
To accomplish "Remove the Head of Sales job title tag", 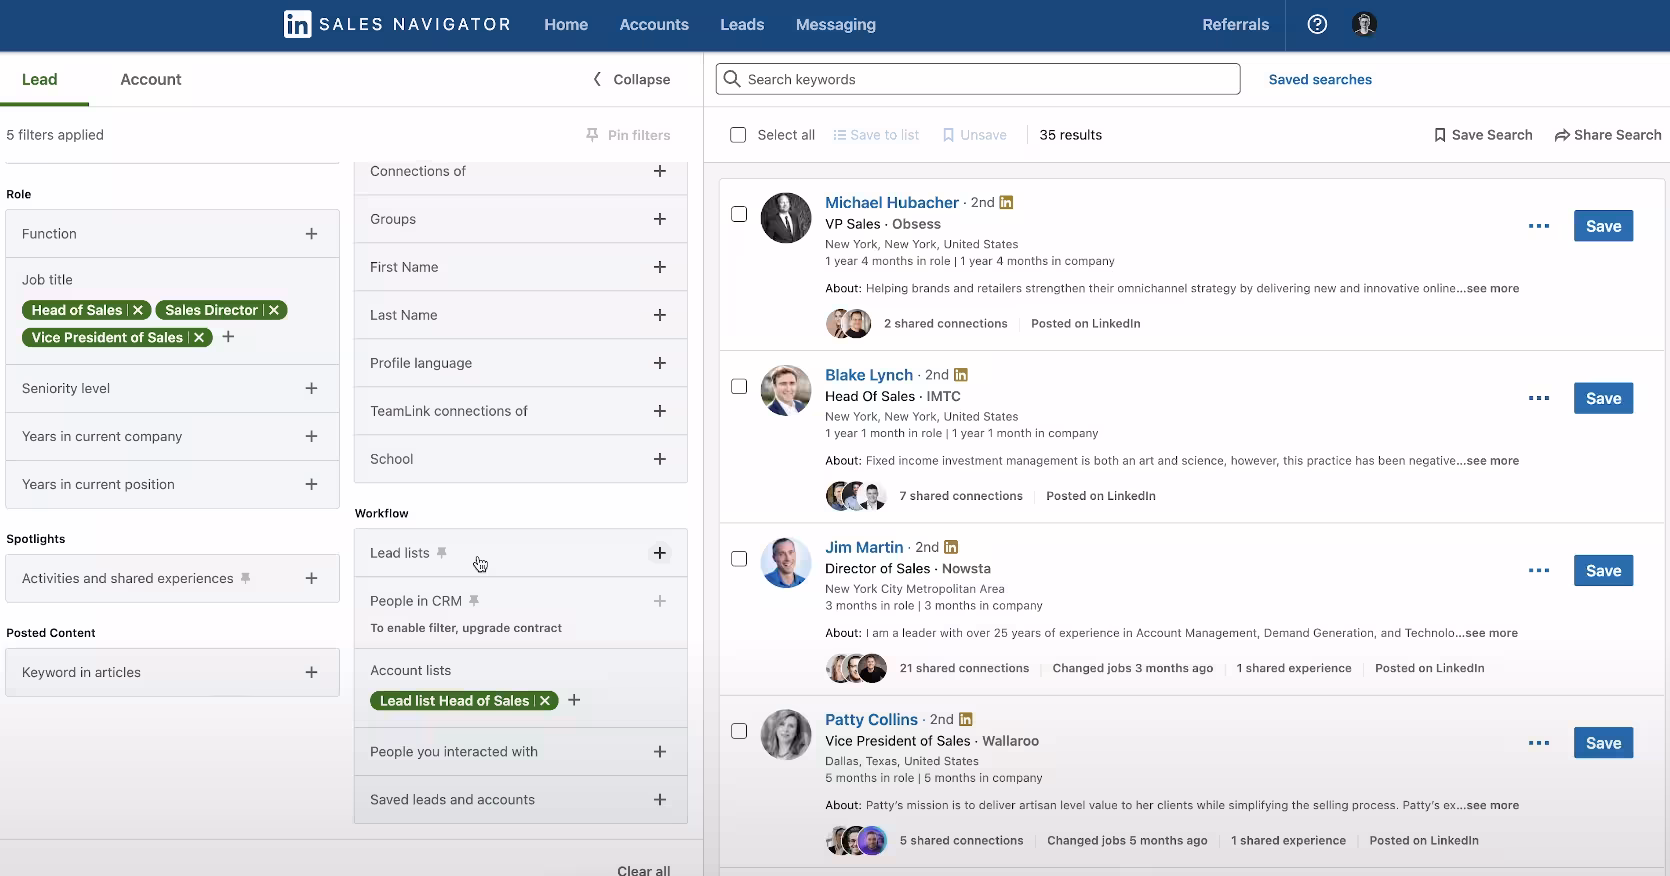I will coord(138,310).
